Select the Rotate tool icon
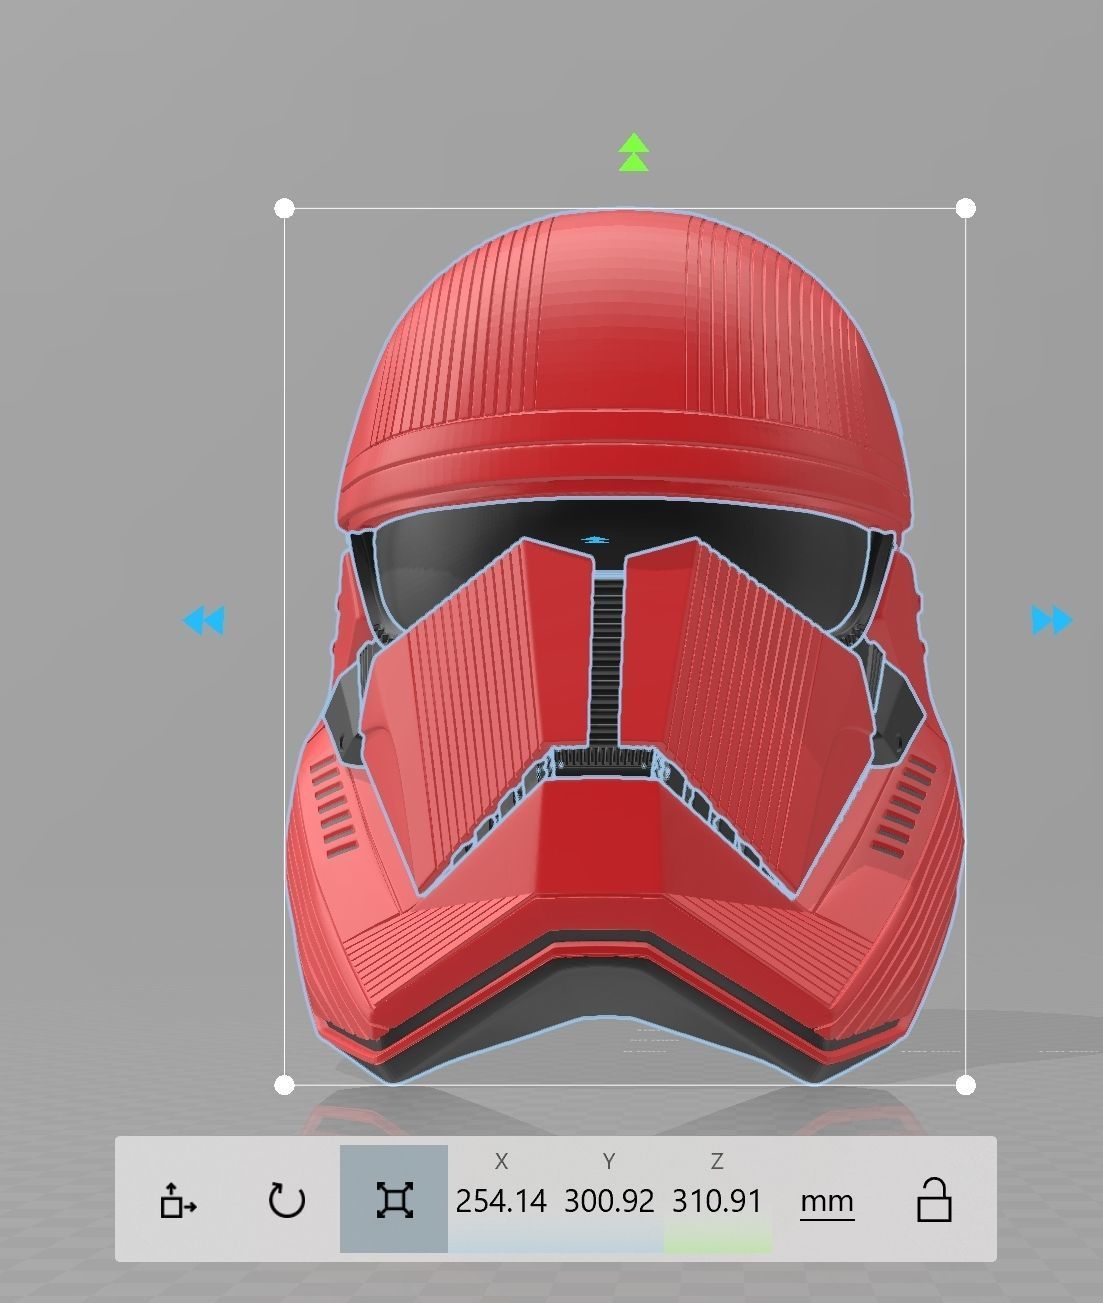Screen dimensions: 1103x1303 click(287, 1200)
